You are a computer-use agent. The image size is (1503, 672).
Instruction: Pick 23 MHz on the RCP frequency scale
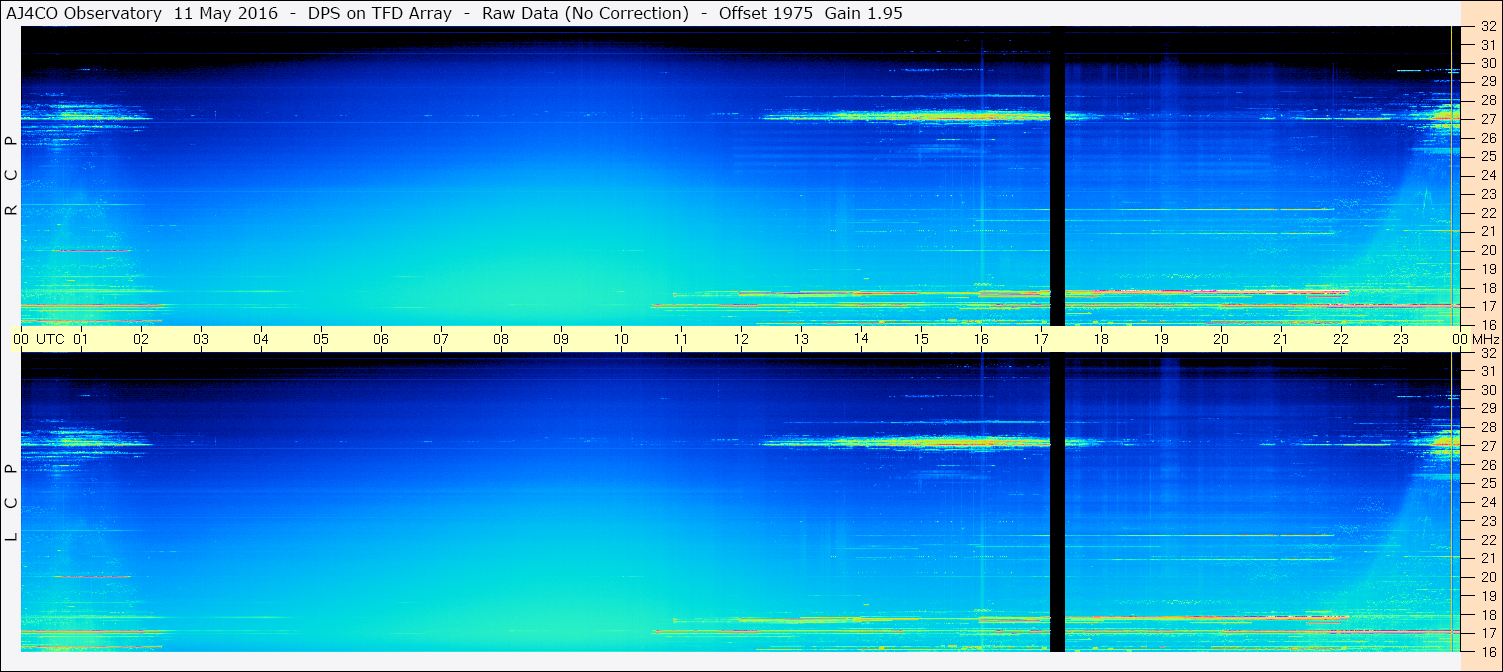[x=1487, y=194]
